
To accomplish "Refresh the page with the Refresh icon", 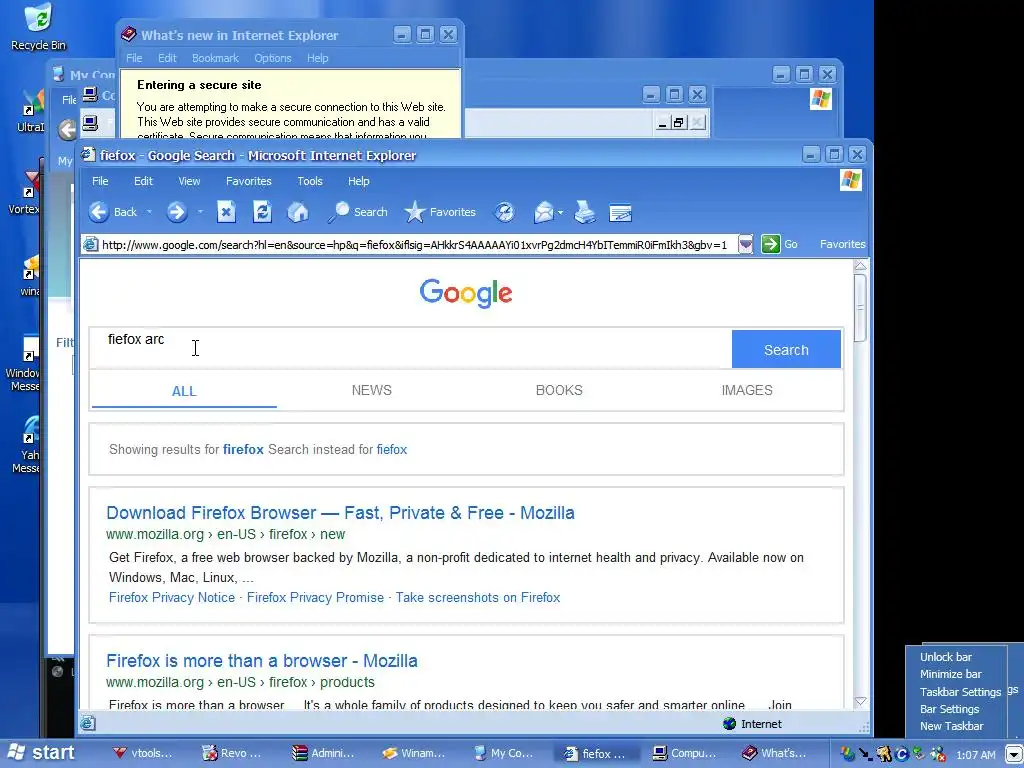I will point(262,212).
